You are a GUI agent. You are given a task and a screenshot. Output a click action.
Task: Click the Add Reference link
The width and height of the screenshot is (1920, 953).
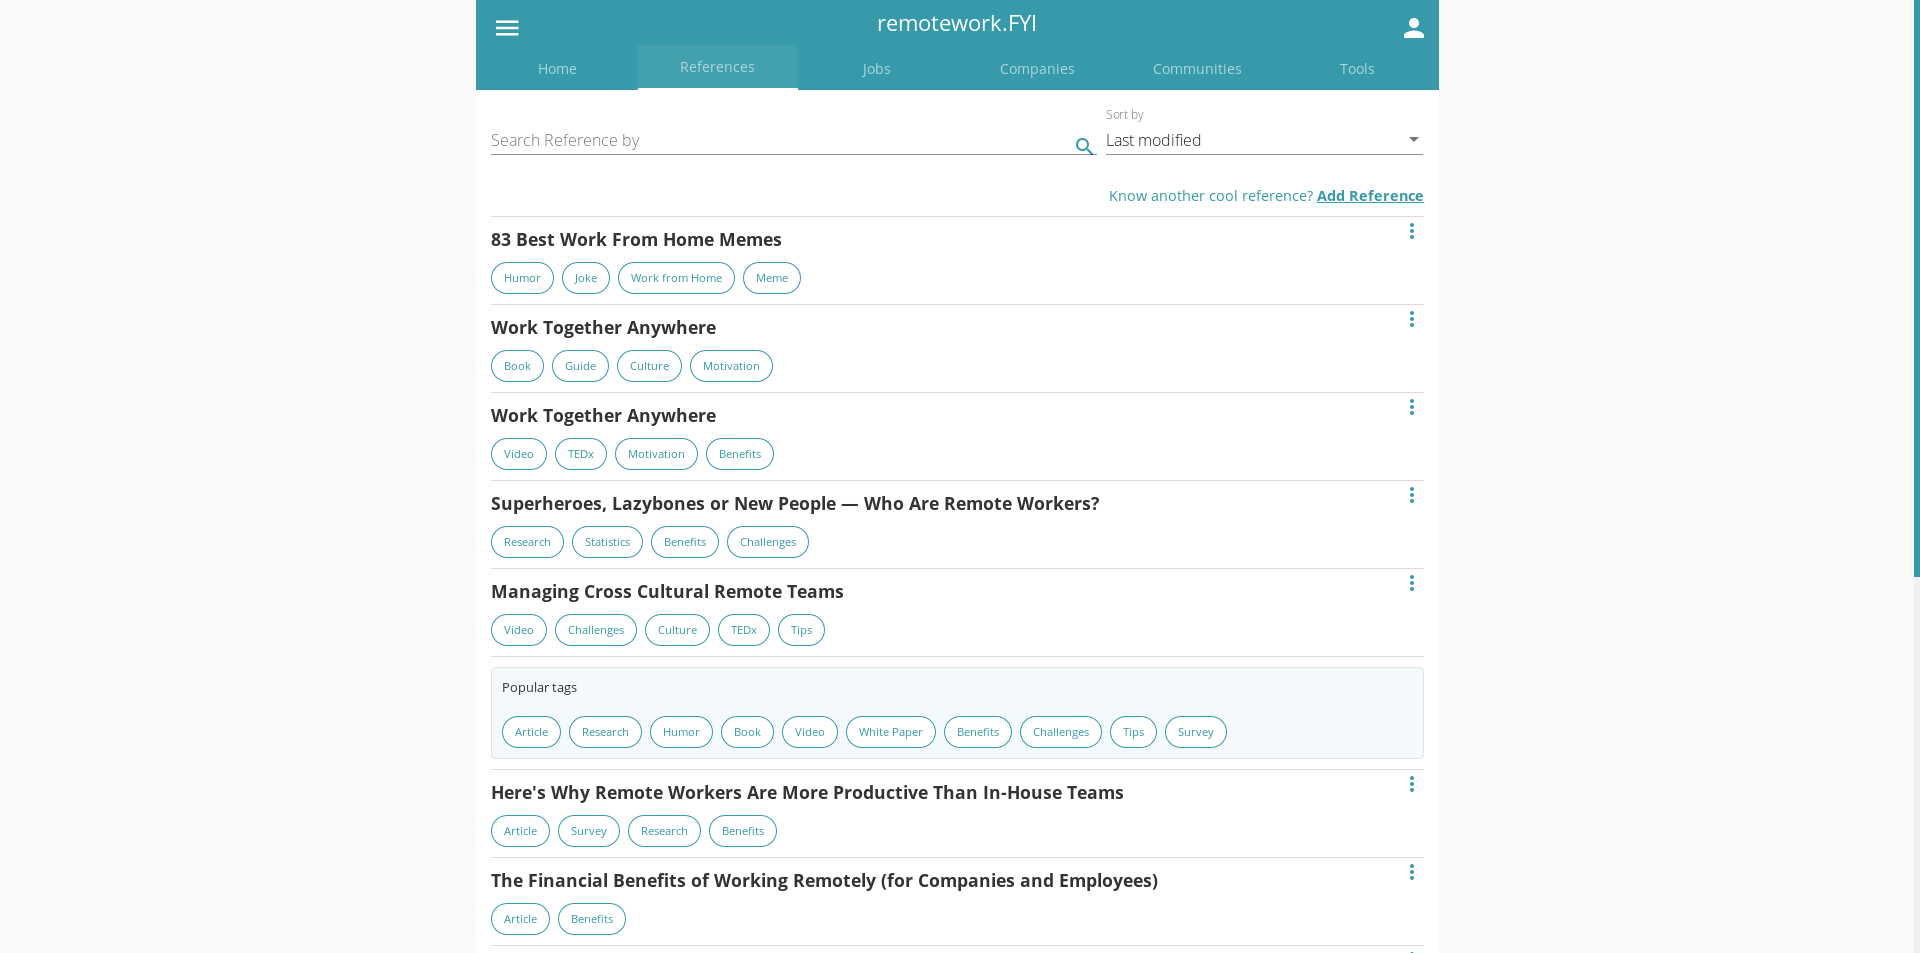point(1370,196)
